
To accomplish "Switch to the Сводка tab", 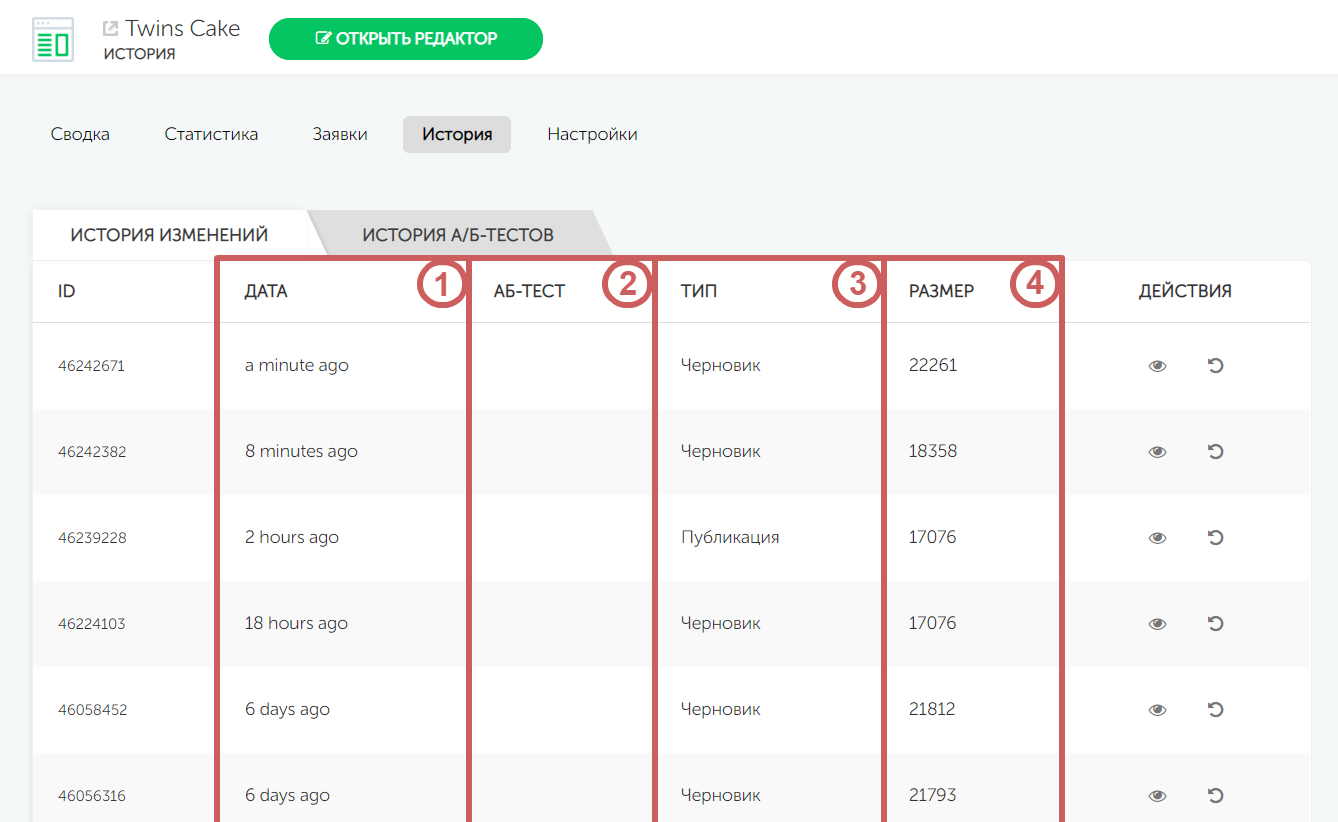I will (x=80, y=134).
